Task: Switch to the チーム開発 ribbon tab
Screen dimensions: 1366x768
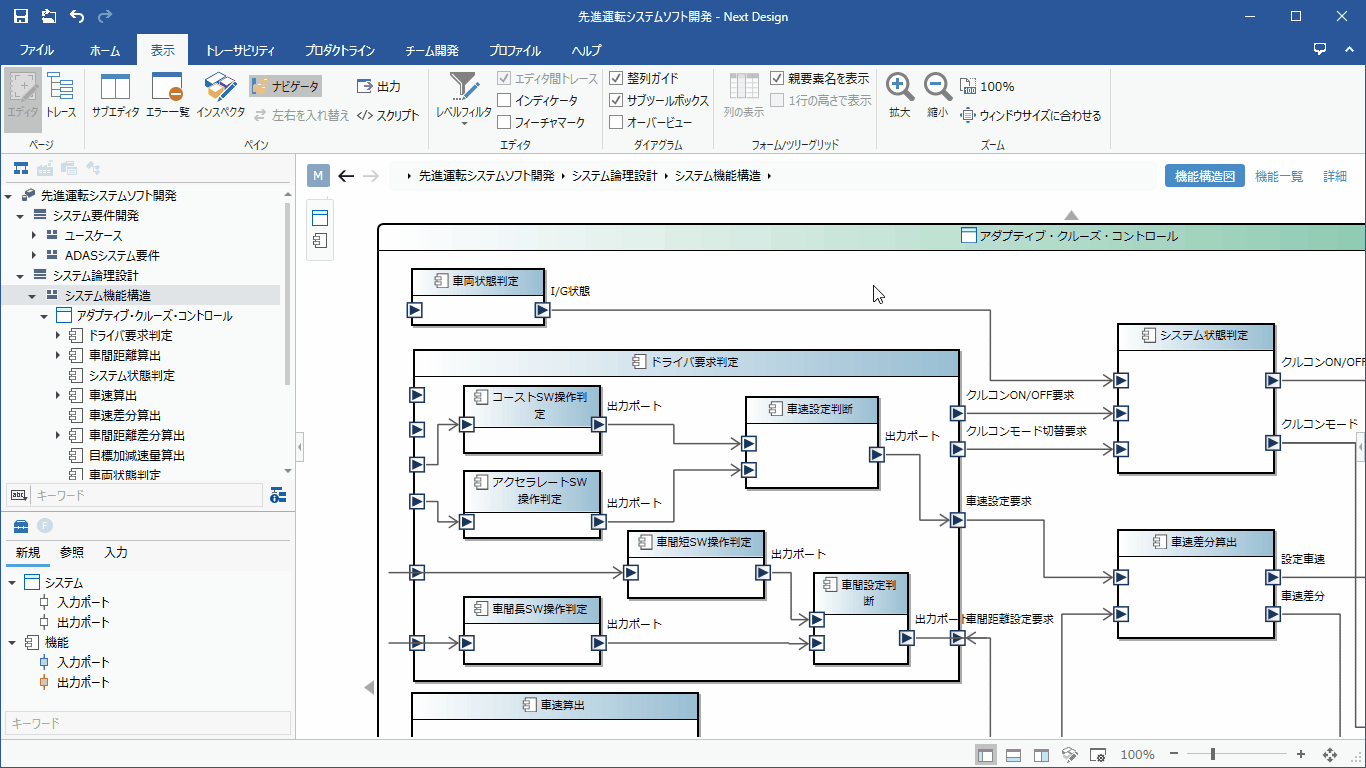Action: pos(432,50)
